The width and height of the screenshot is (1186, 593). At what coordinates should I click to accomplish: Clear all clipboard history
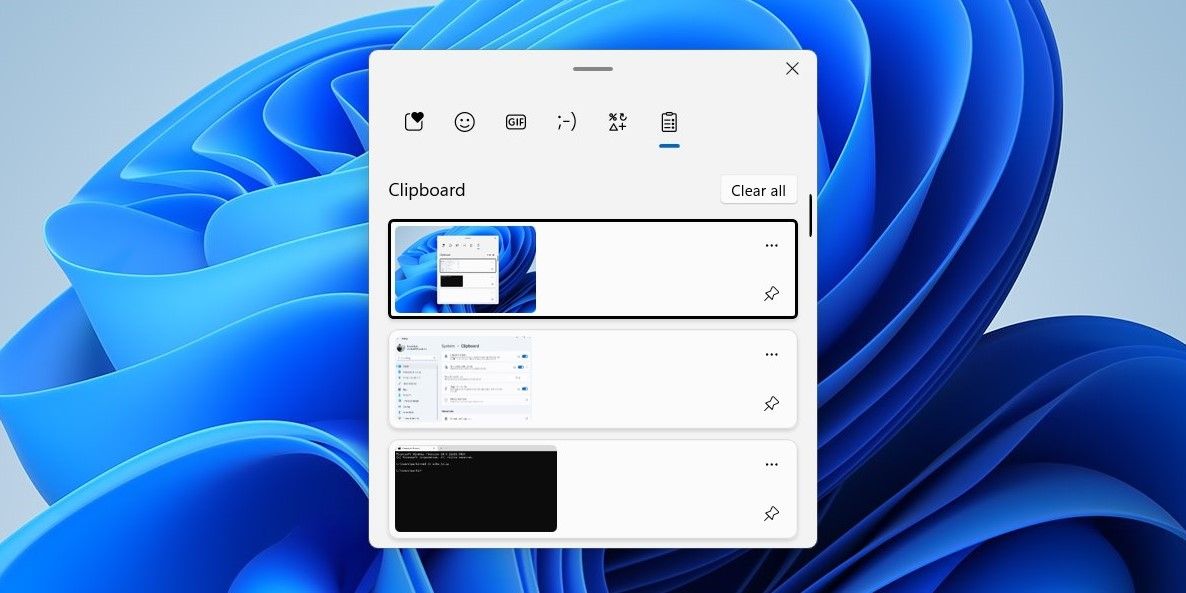[x=758, y=189]
